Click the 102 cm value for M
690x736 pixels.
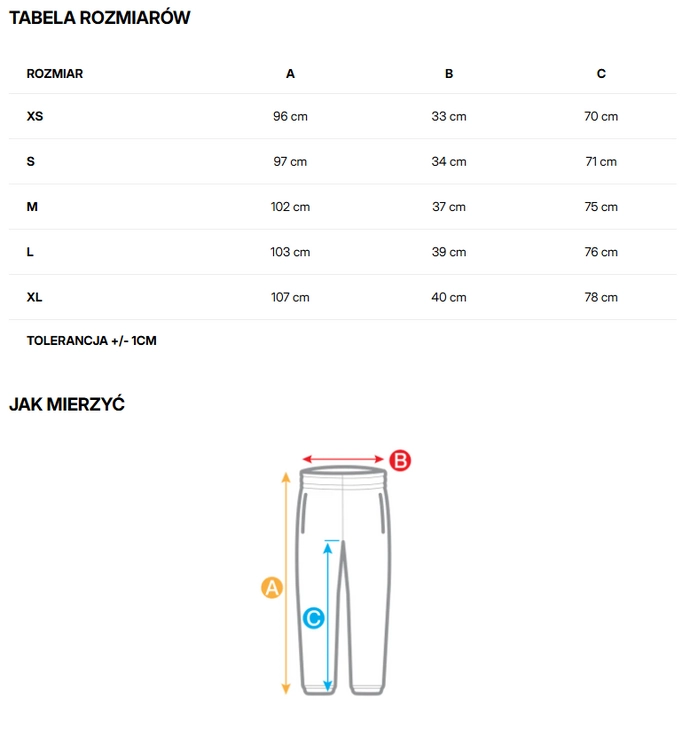(290, 207)
